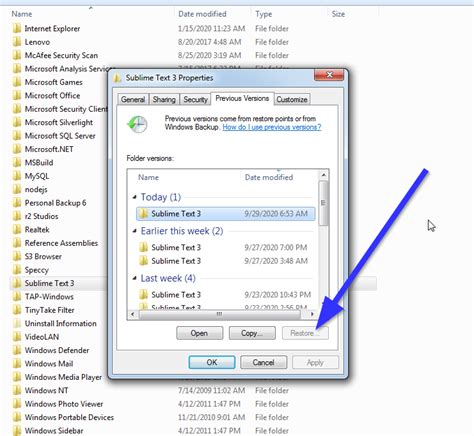Click folder icon of 9/23/2020 10:43 PM version
474x436 pixels.
tap(143, 294)
